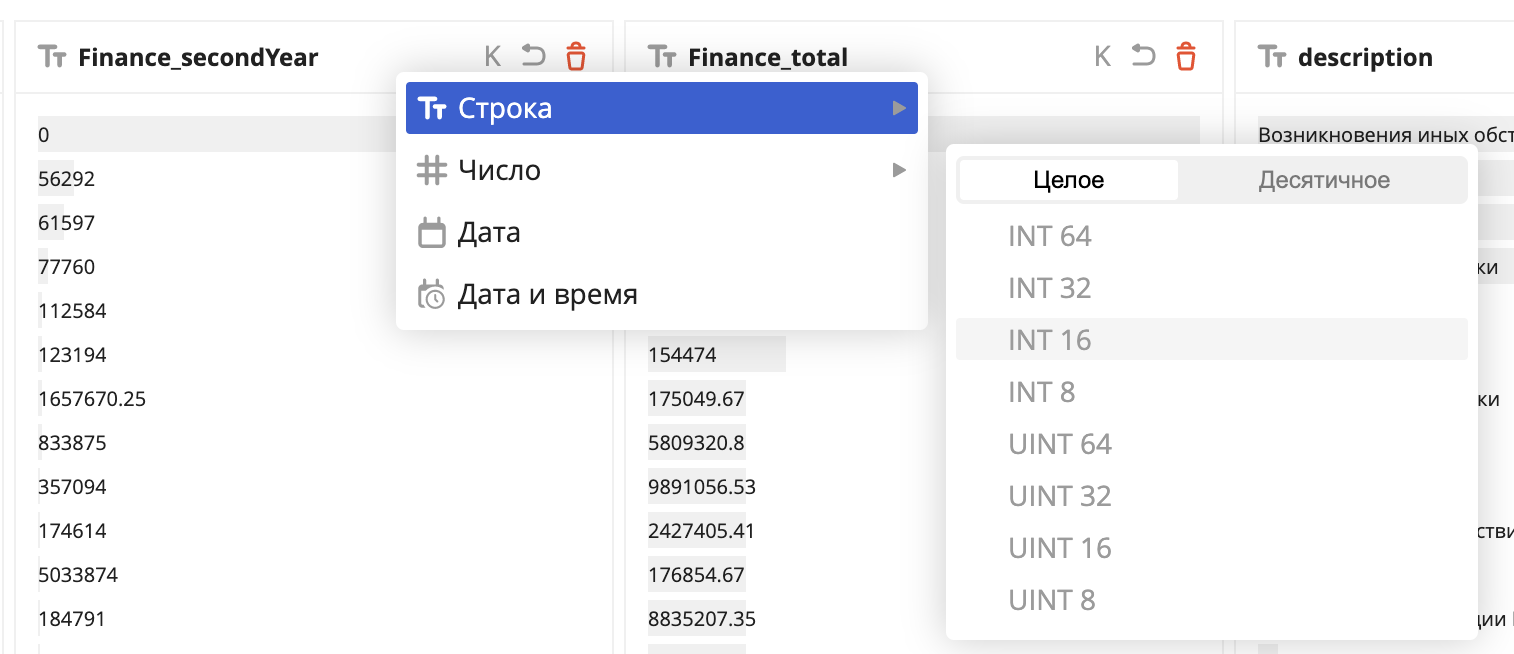The width and height of the screenshot is (1514, 654).
Task: Click the undo arrow on Finance_secondYear column
Action: click(x=533, y=56)
